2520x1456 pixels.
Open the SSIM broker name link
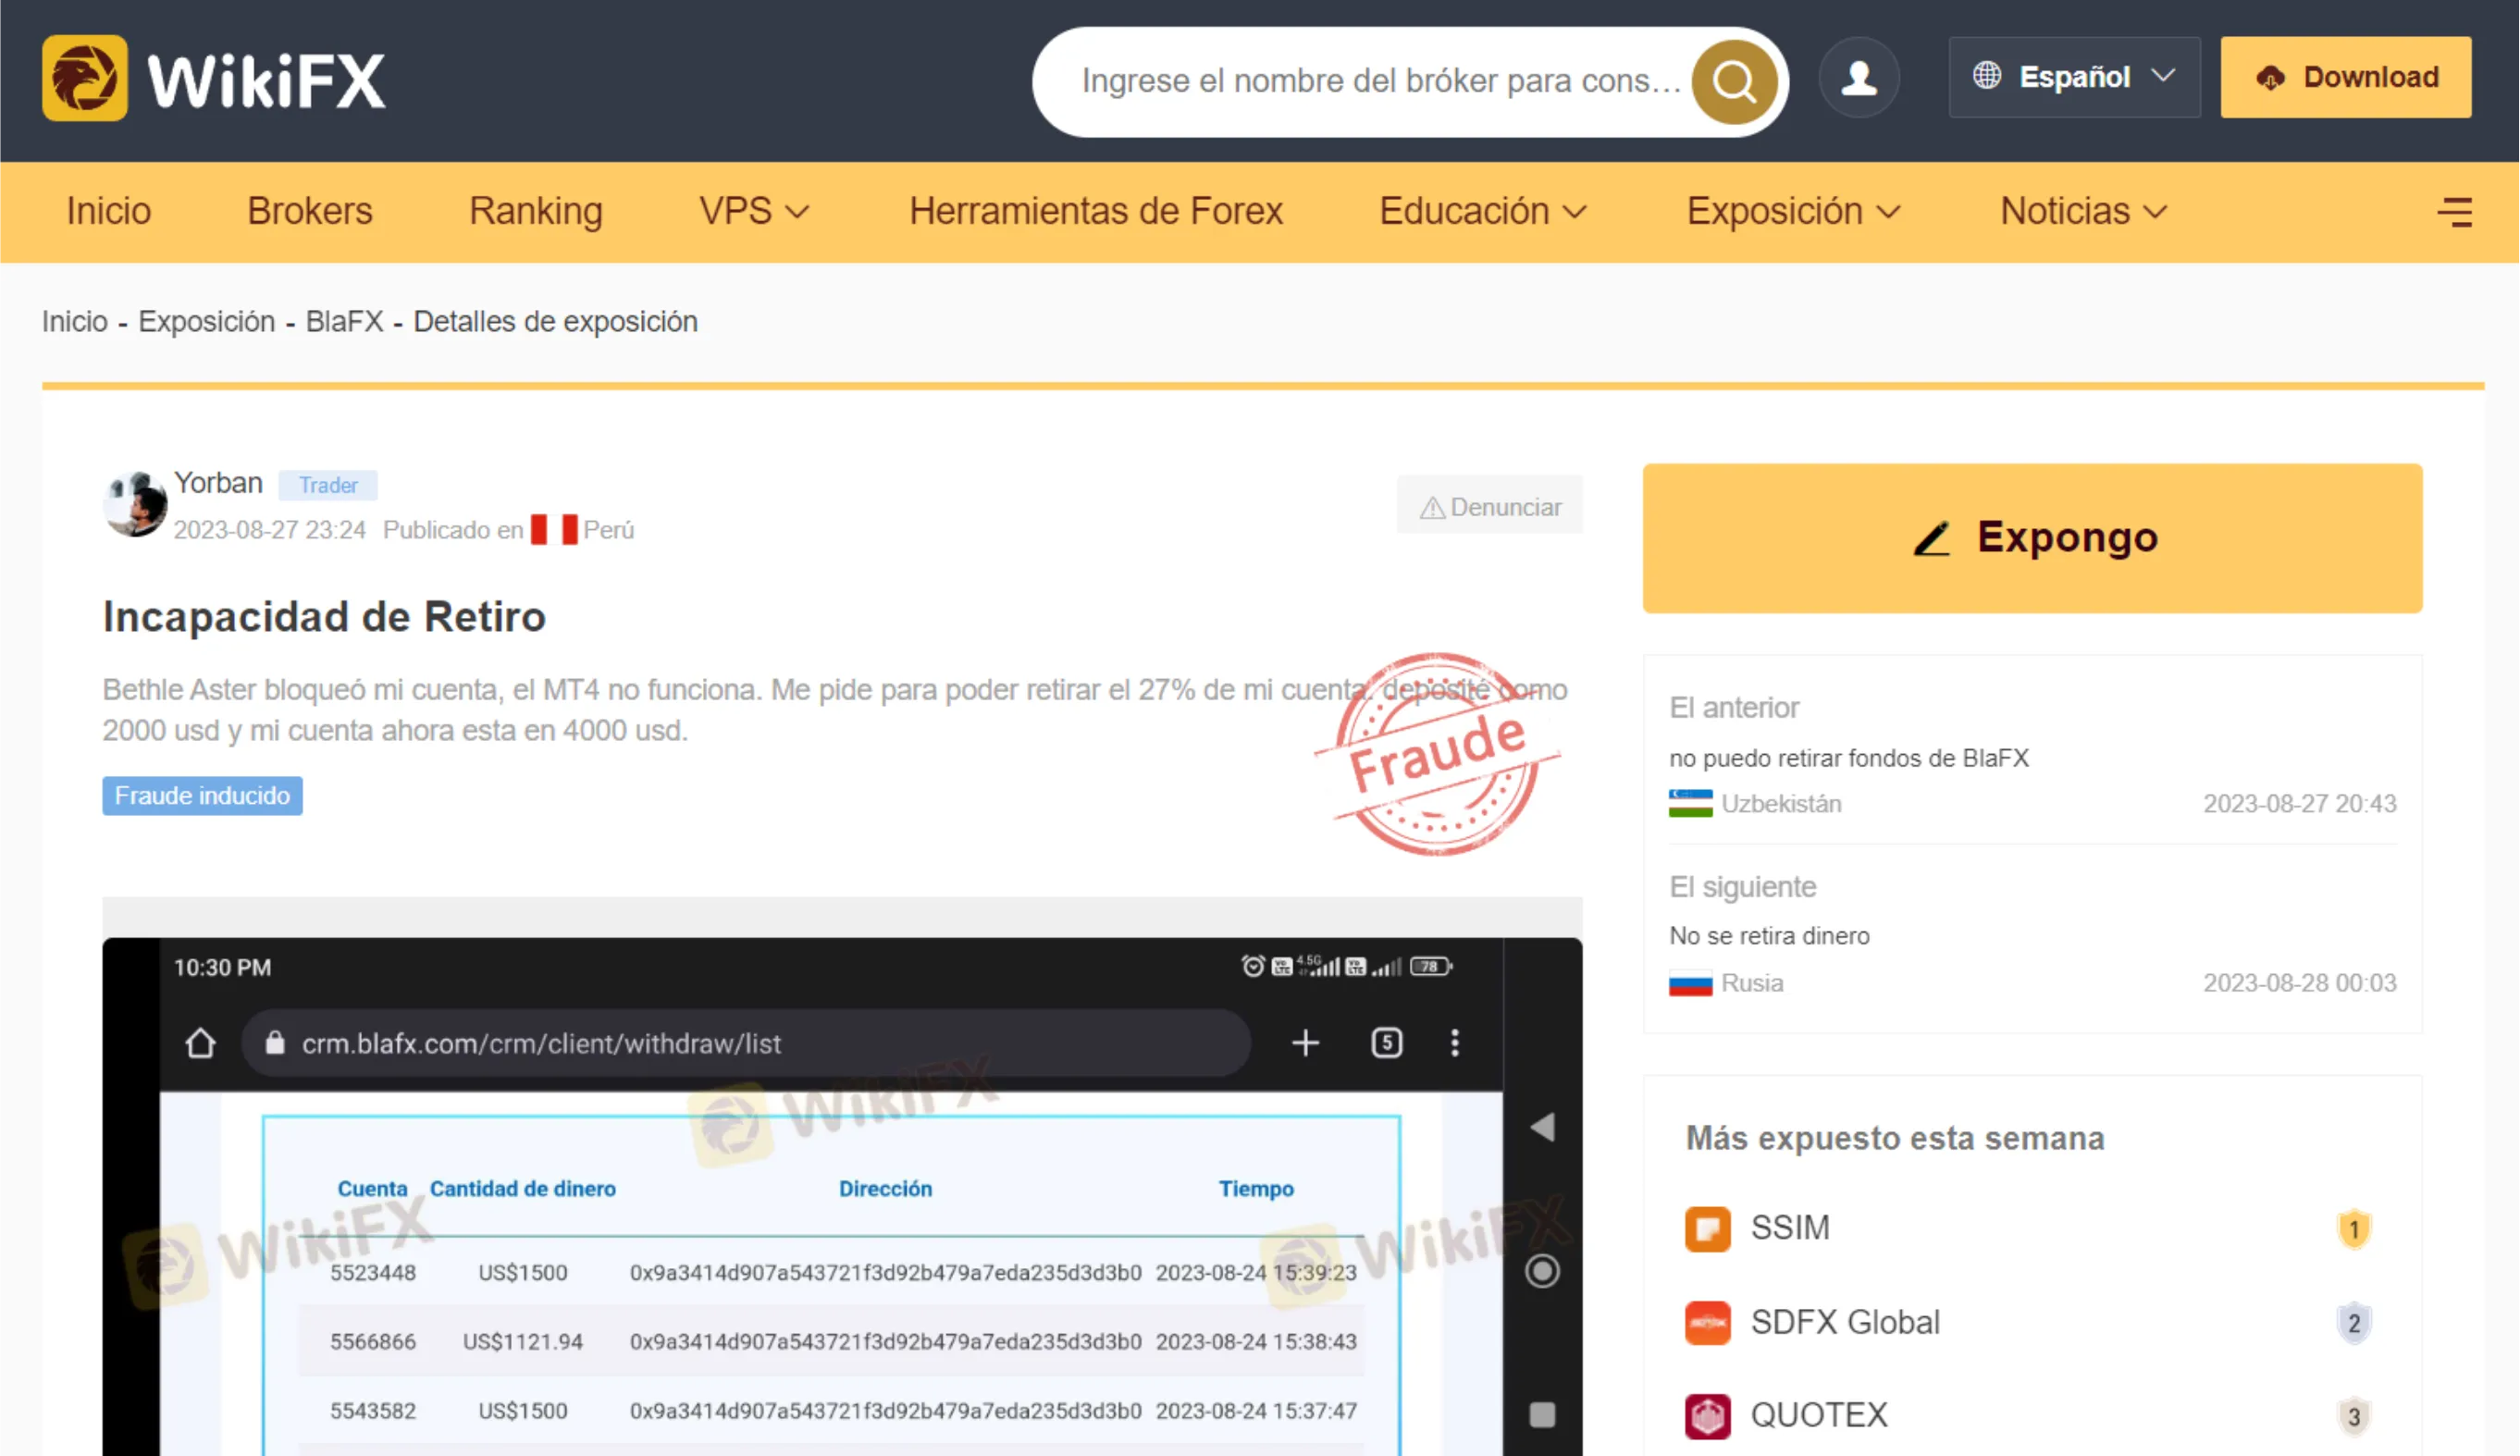[x=1790, y=1228]
